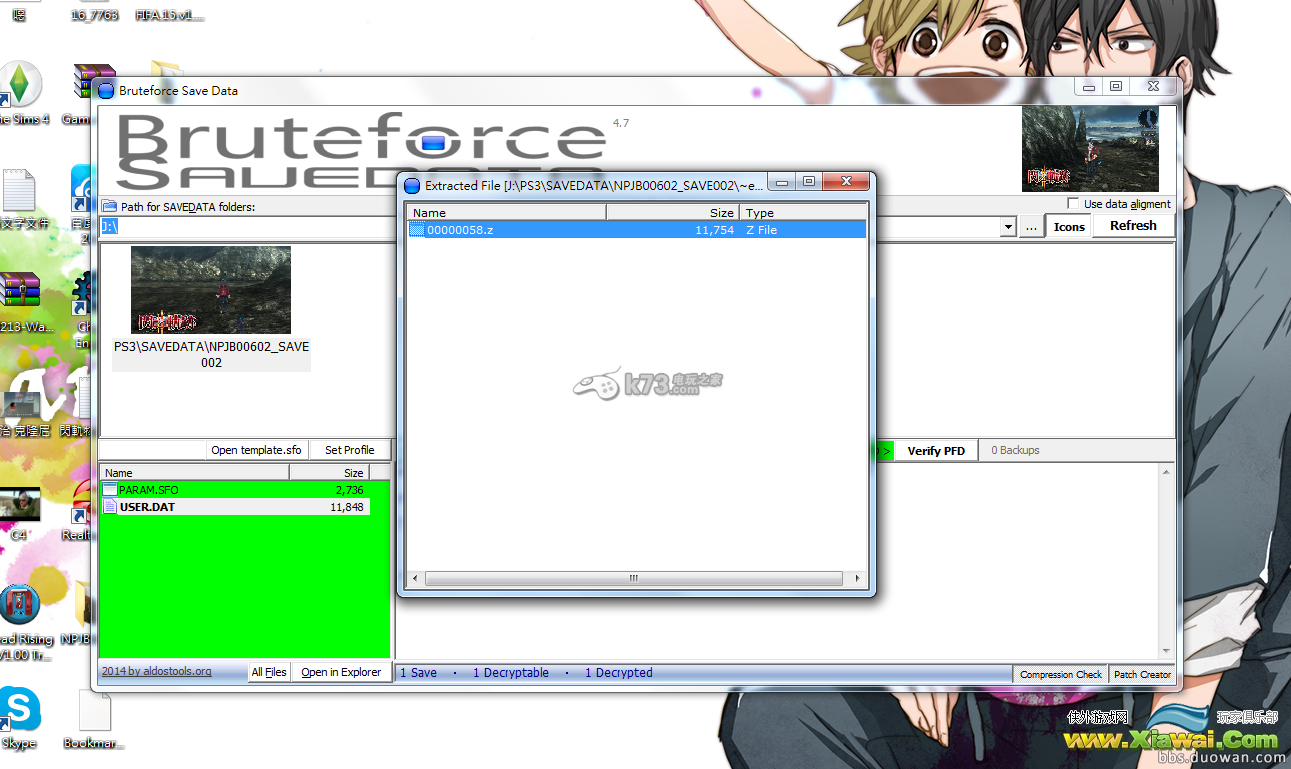1291x769 pixels.
Task: Click the Bruteforce Save Data title bar icon
Action: click(x=106, y=91)
